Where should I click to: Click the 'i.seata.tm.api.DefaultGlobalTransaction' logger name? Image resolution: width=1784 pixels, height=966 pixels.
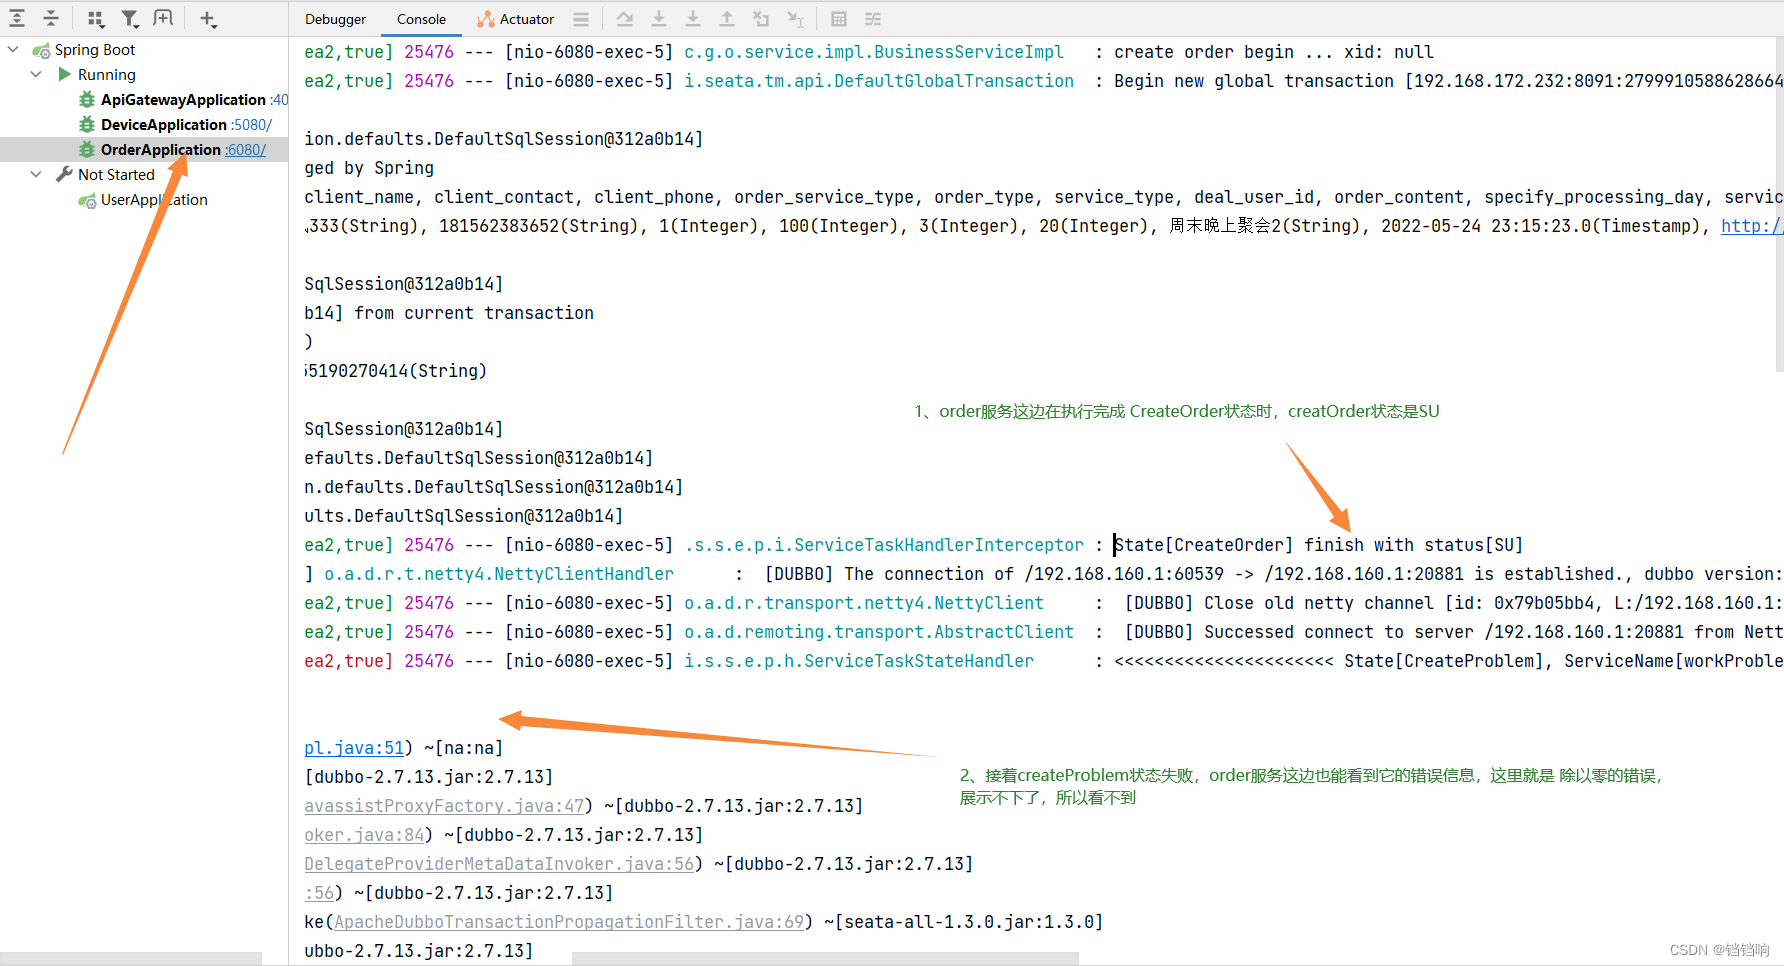878,81
